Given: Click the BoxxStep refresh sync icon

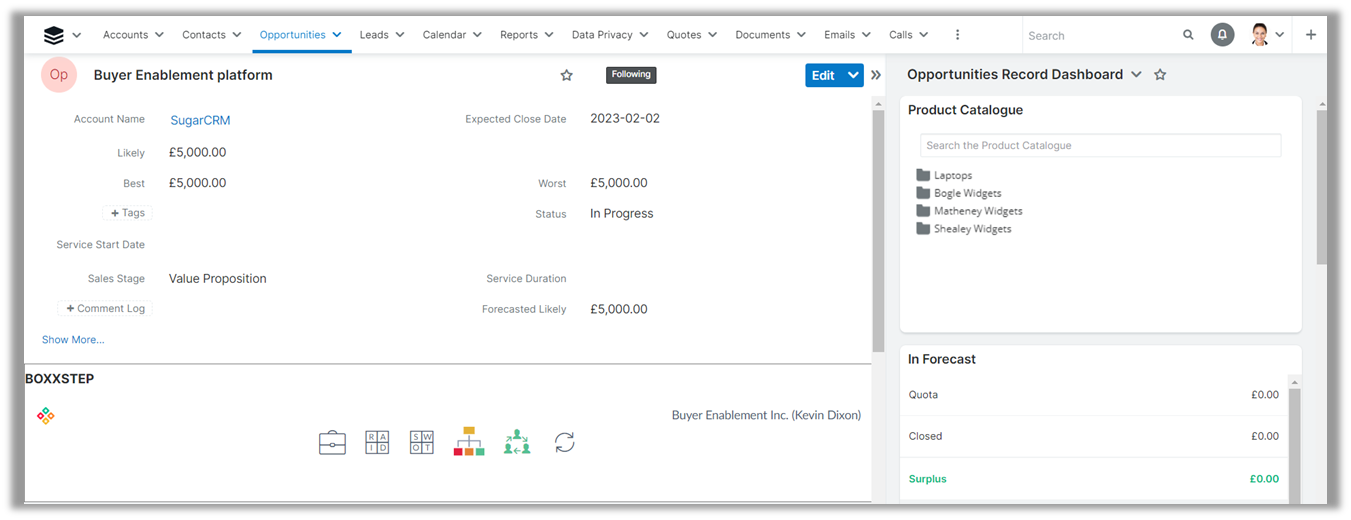Looking at the screenshot, I should (x=565, y=442).
